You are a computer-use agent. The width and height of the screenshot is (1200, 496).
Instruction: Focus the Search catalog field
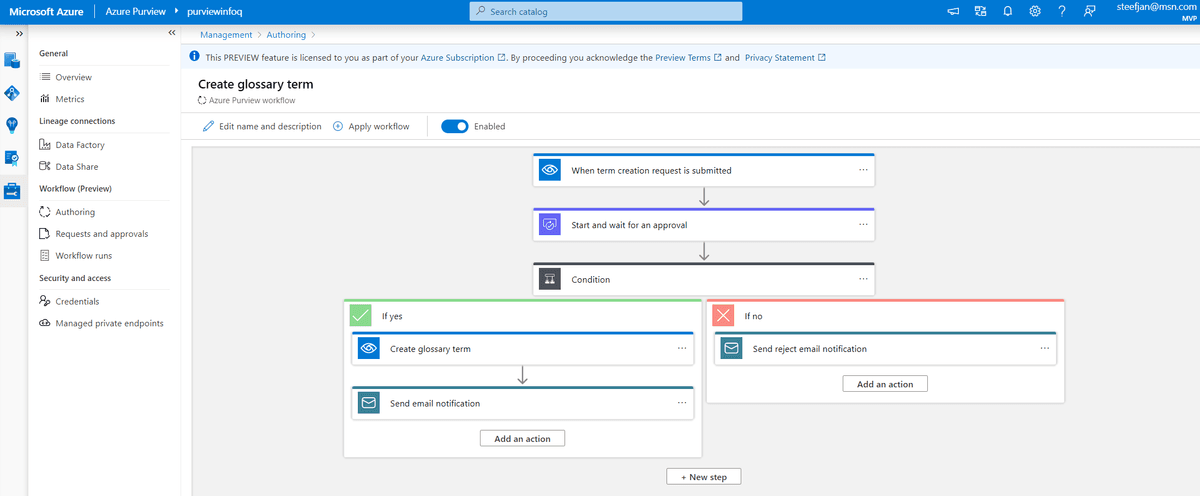[x=606, y=11]
